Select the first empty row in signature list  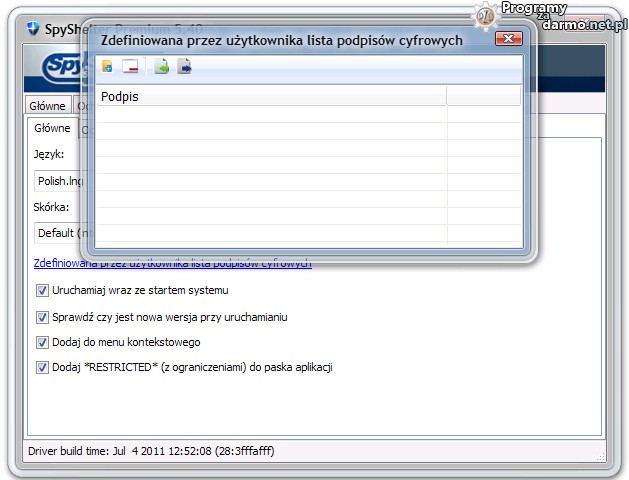270,114
